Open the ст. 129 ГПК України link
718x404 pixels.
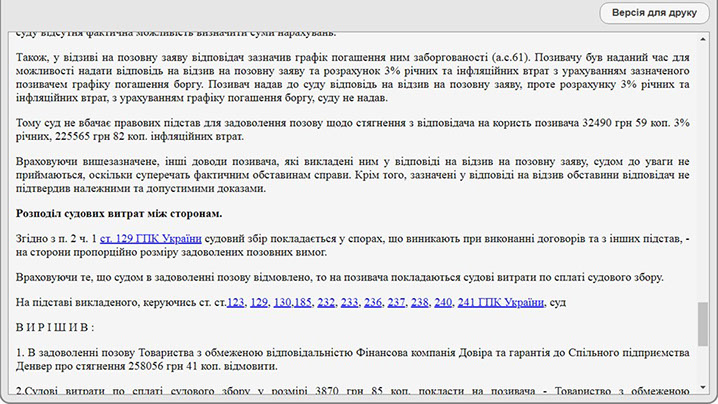151,239
